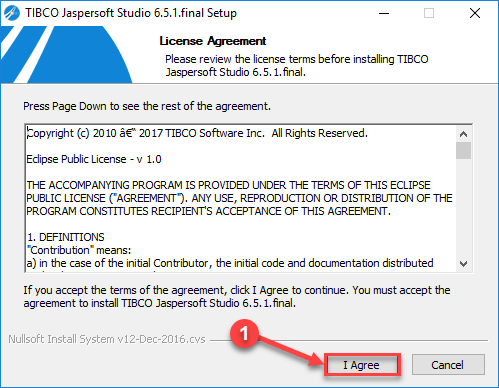Click the I Agree button
Image resolution: width=499 pixels, height=388 pixels.
point(362,365)
